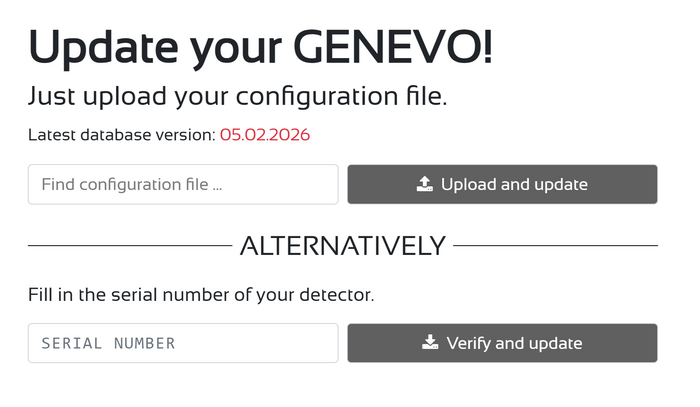This screenshot has height=407, width=700.
Task: Focus the SERIAL NUMBER input field
Action: (183, 343)
